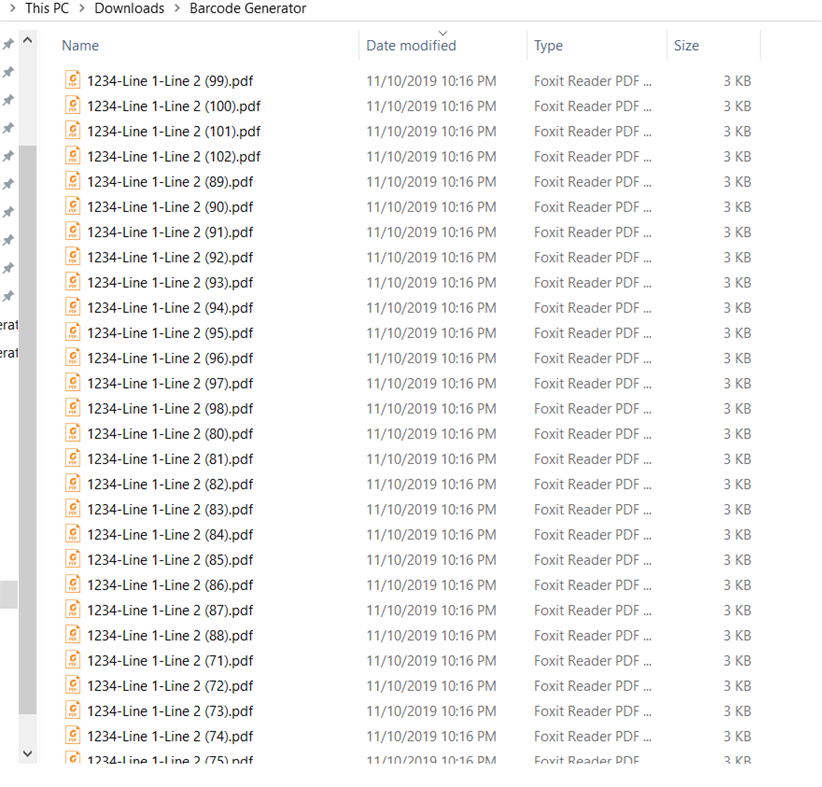Click the Foxit PDF icon beside 1234-Line 1-Line 2 (98).pdf
This screenshot has width=822, height=787.
72,408
